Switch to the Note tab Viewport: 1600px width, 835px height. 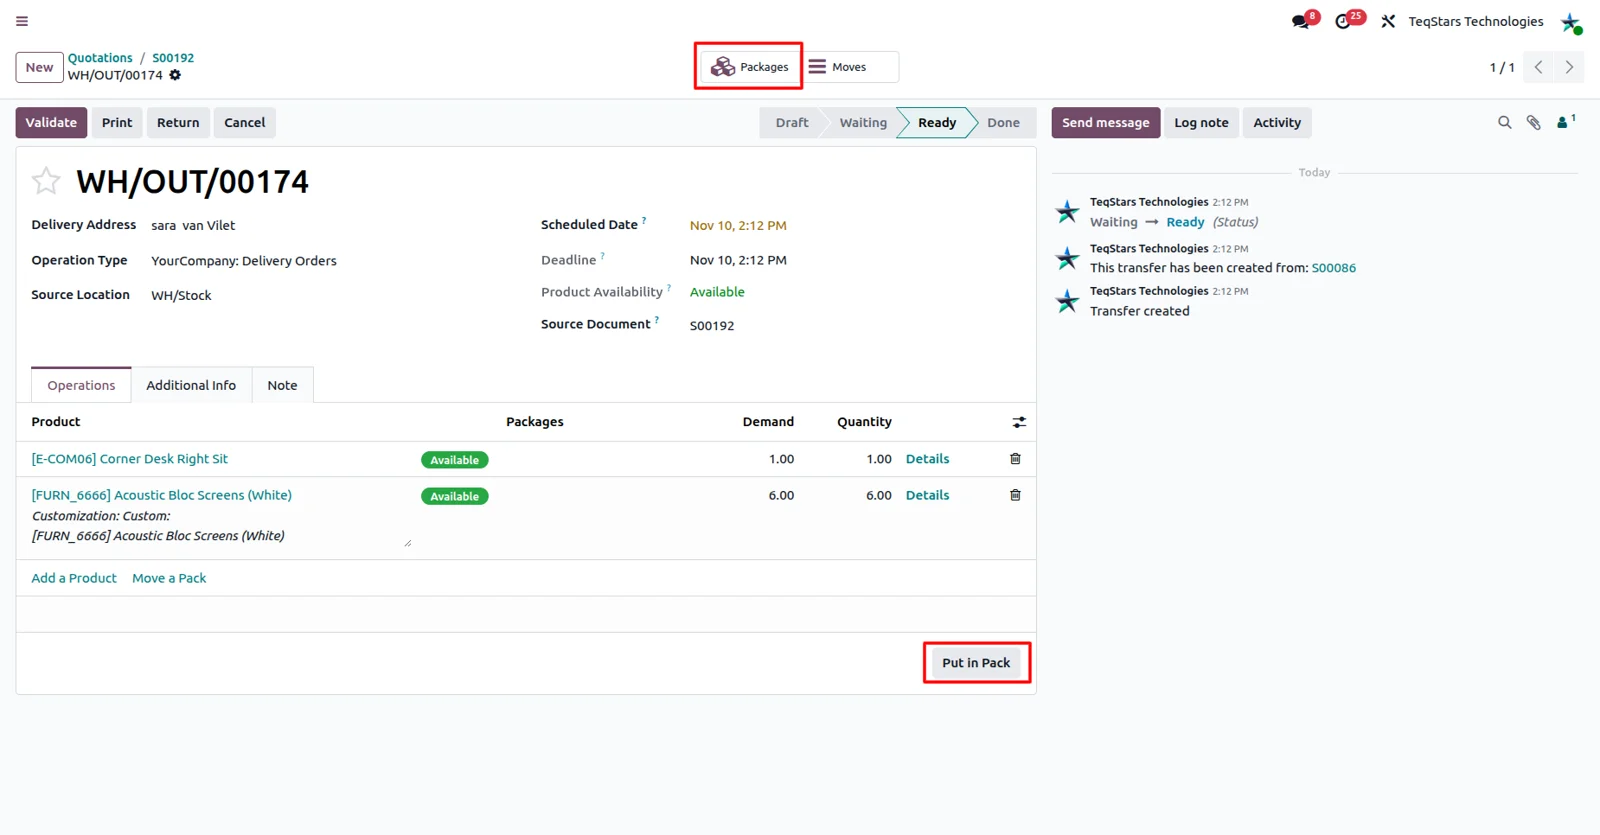pos(282,385)
